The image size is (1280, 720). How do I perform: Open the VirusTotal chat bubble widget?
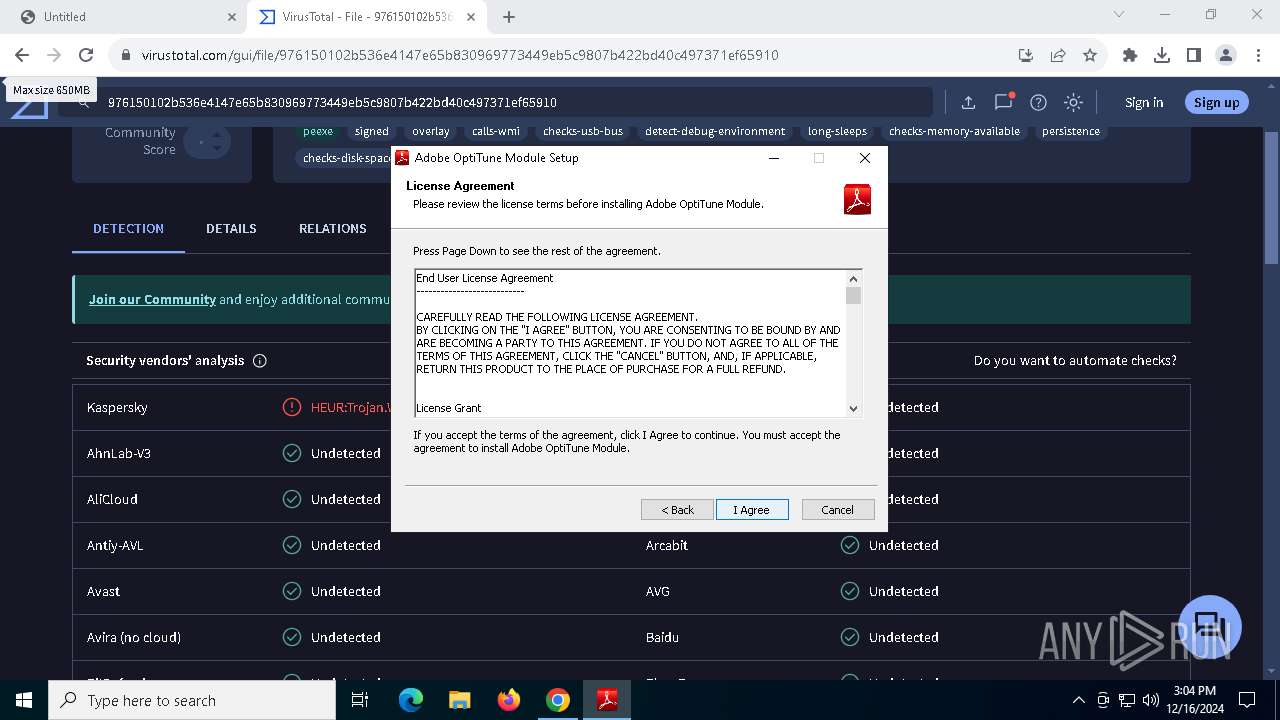[1210, 626]
